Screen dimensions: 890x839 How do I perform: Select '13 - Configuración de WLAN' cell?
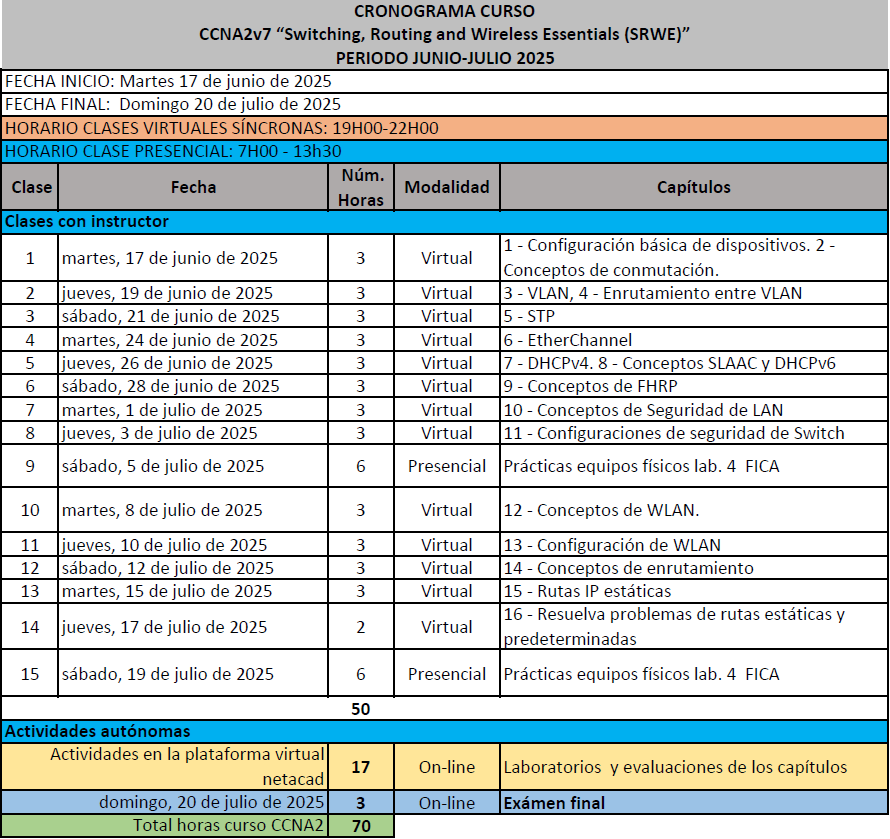tap(694, 545)
